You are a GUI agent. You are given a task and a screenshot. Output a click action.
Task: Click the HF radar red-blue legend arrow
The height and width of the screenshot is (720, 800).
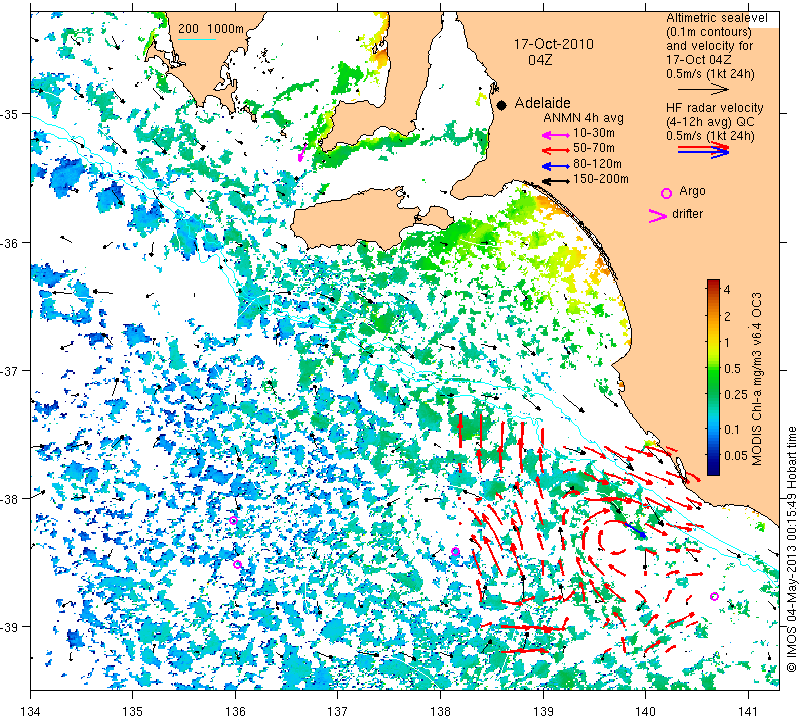click(704, 150)
